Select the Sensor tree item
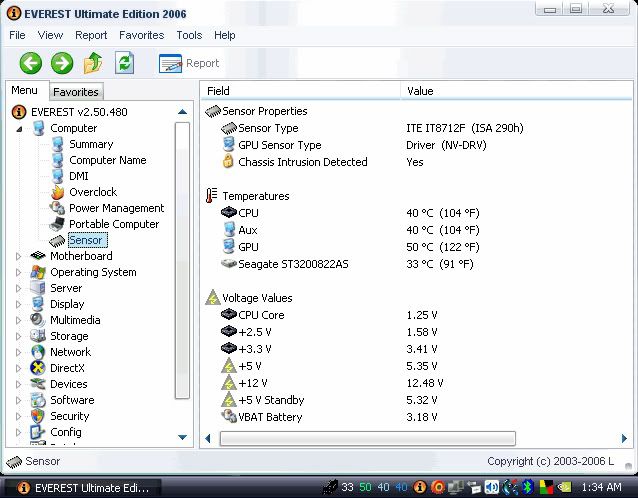 coord(87,240)
